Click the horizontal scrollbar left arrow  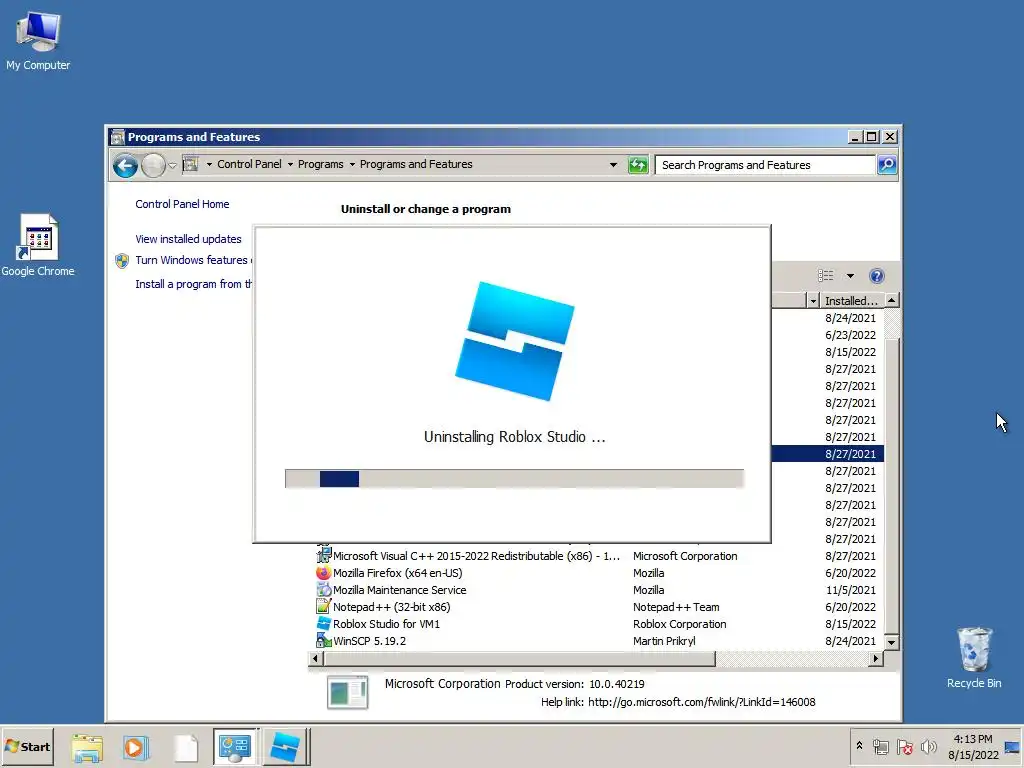[315, 659]
